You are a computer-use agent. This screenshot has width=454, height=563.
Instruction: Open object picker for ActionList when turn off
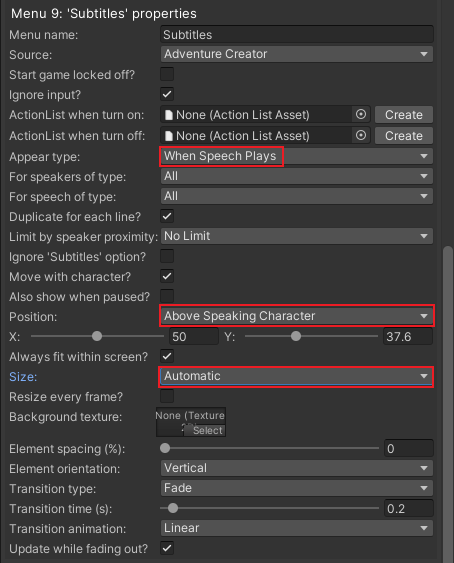pyautogui.click(x=361, y=135)
